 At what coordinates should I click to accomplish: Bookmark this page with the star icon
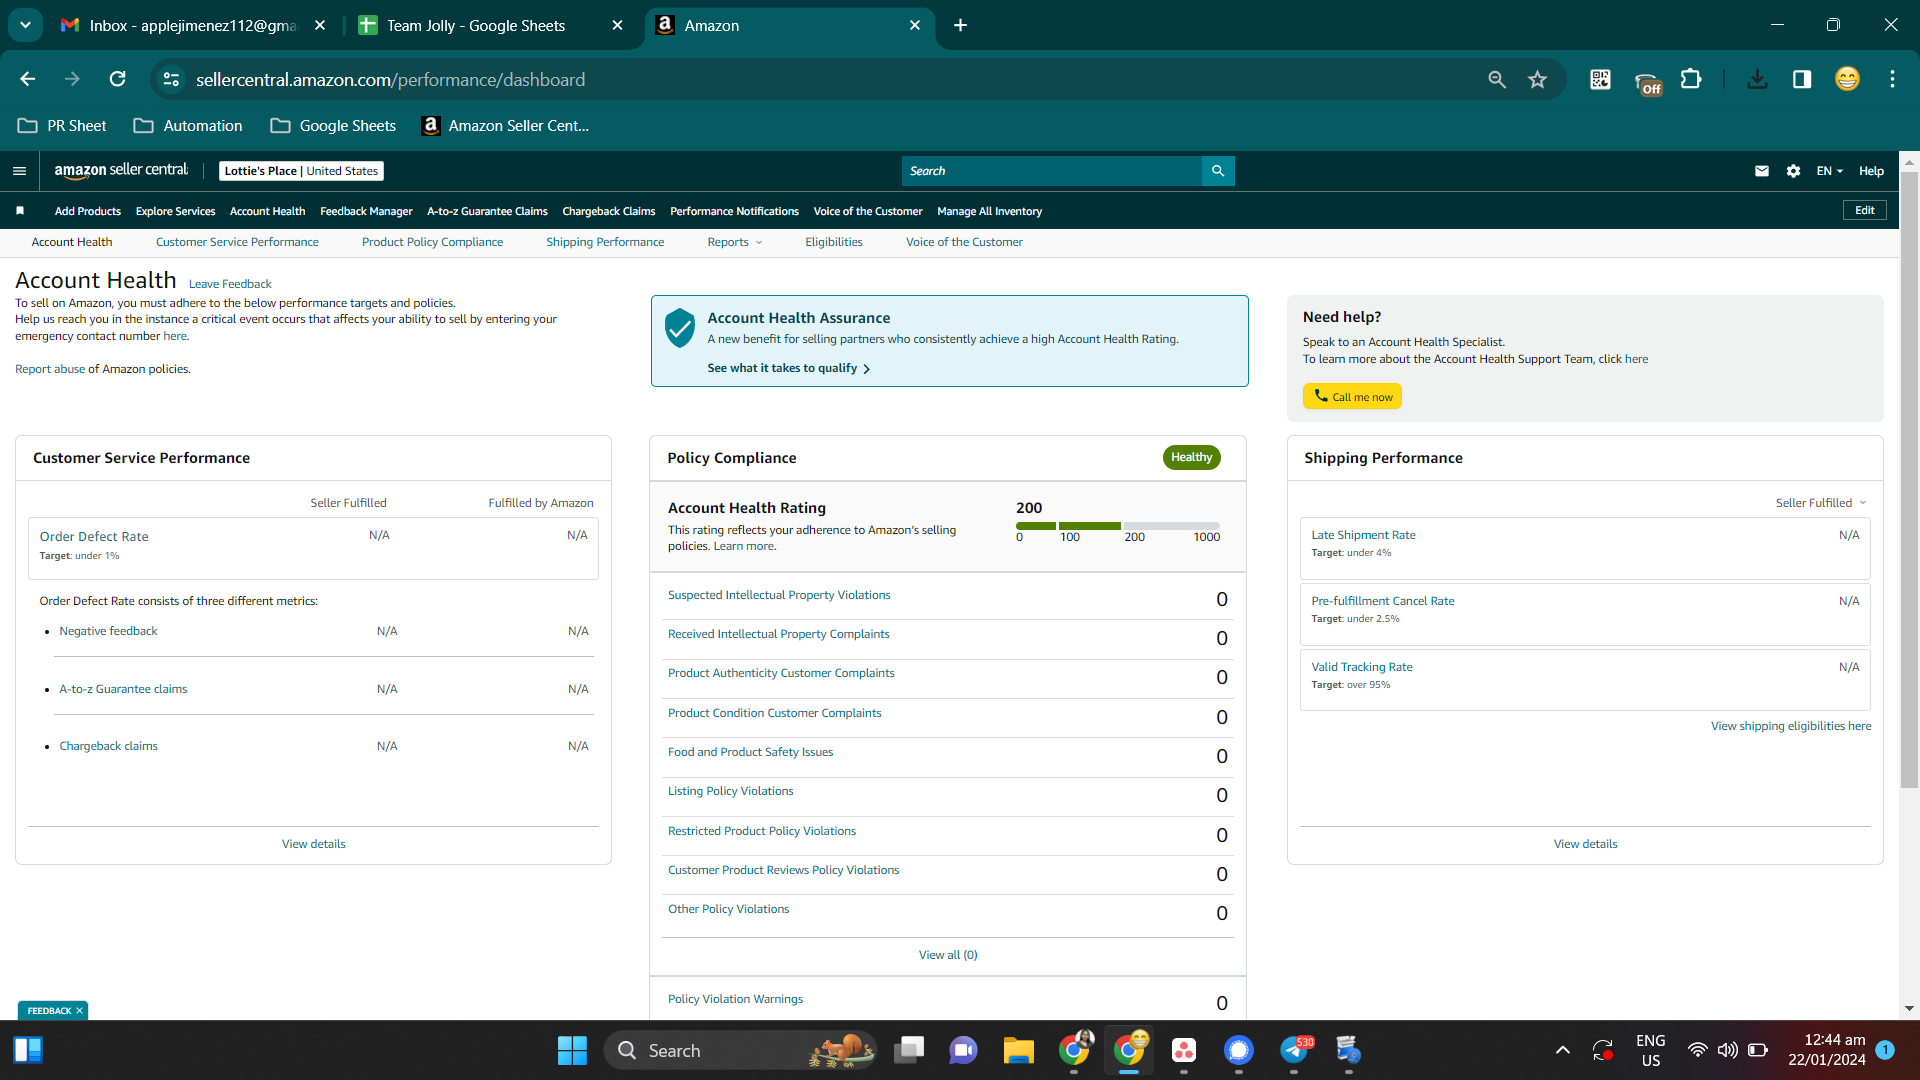pyautogui.click(x=1538, y=79)
